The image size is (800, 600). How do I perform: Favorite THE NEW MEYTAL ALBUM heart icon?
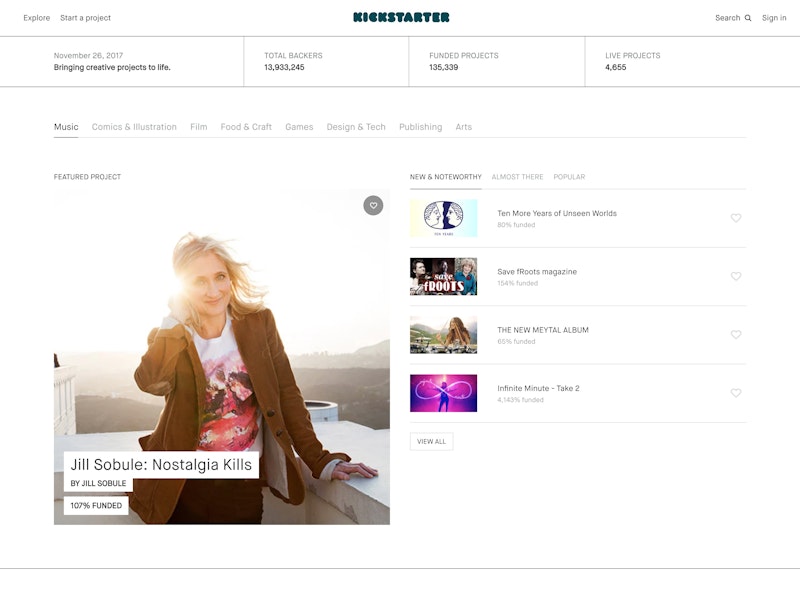click(736, 335)
